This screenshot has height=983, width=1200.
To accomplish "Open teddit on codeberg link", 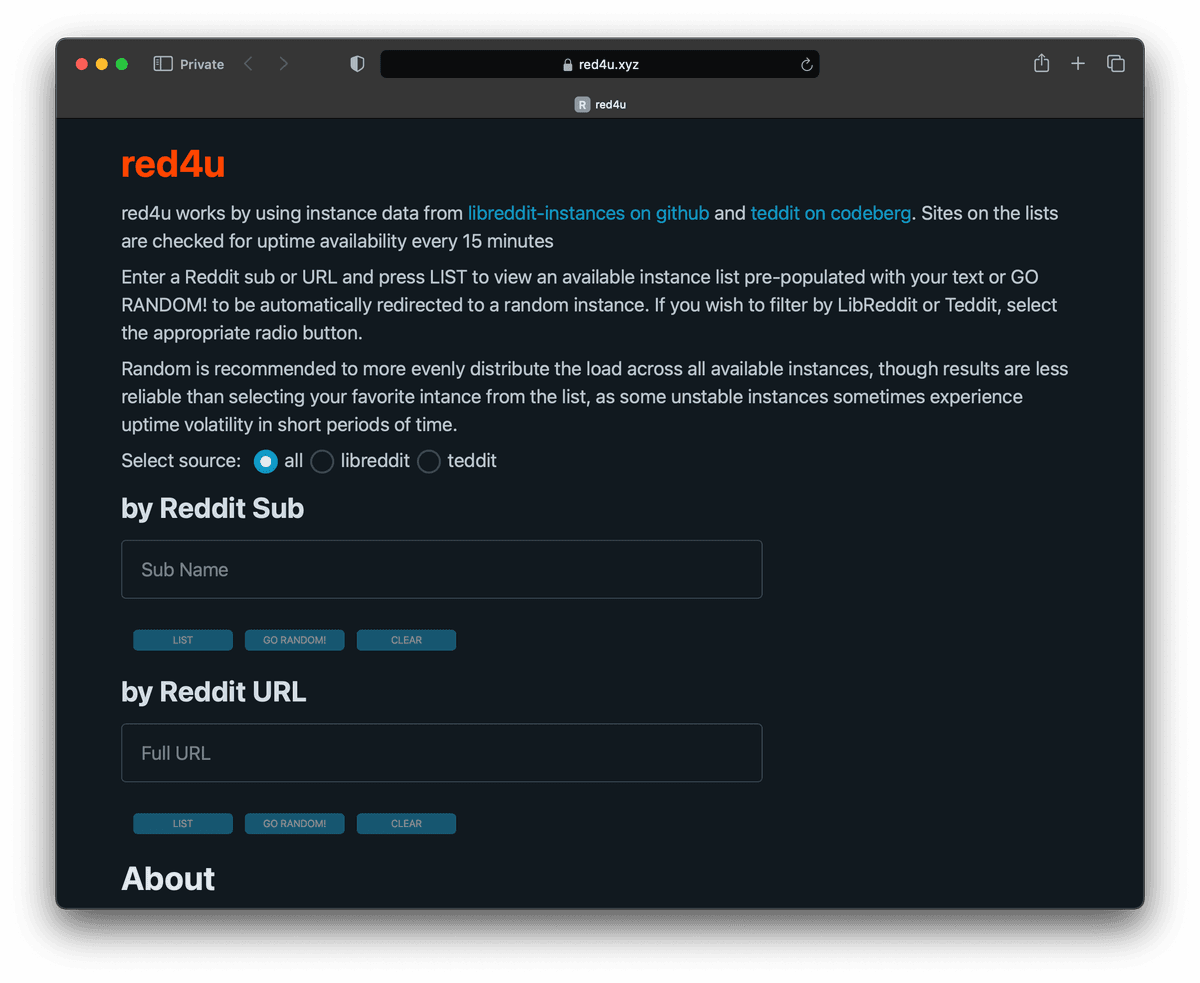I will (x=831, y=213).
